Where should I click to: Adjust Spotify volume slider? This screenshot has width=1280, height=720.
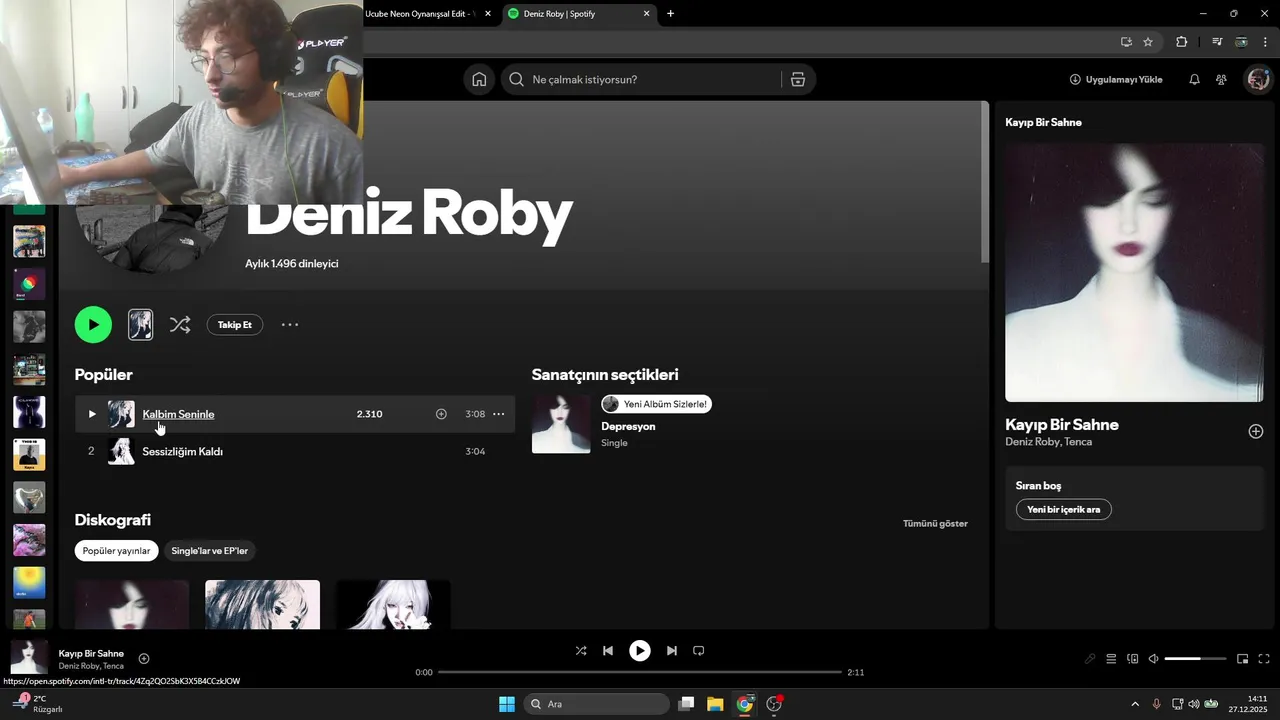[1195, 659]
